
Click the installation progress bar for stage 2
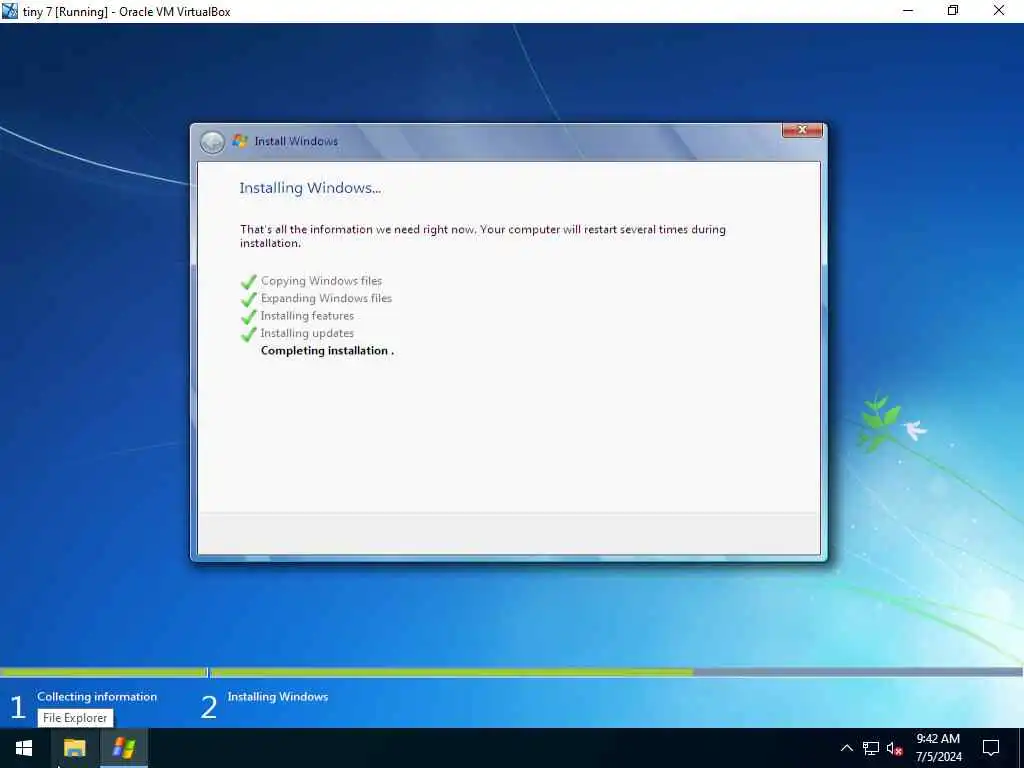[616, 672]
